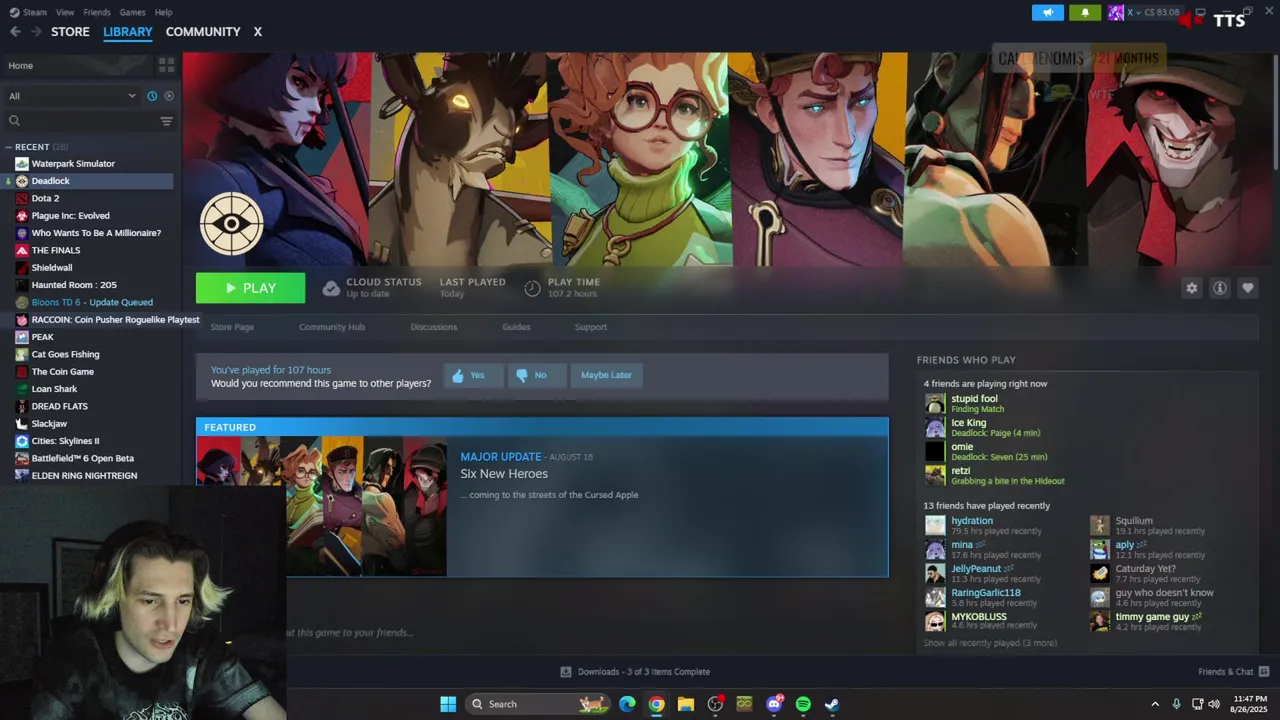Viewport: 1280px width, 720px height.
Task: Open the COMMUNITY tab
Action: [x=203, y=32]
